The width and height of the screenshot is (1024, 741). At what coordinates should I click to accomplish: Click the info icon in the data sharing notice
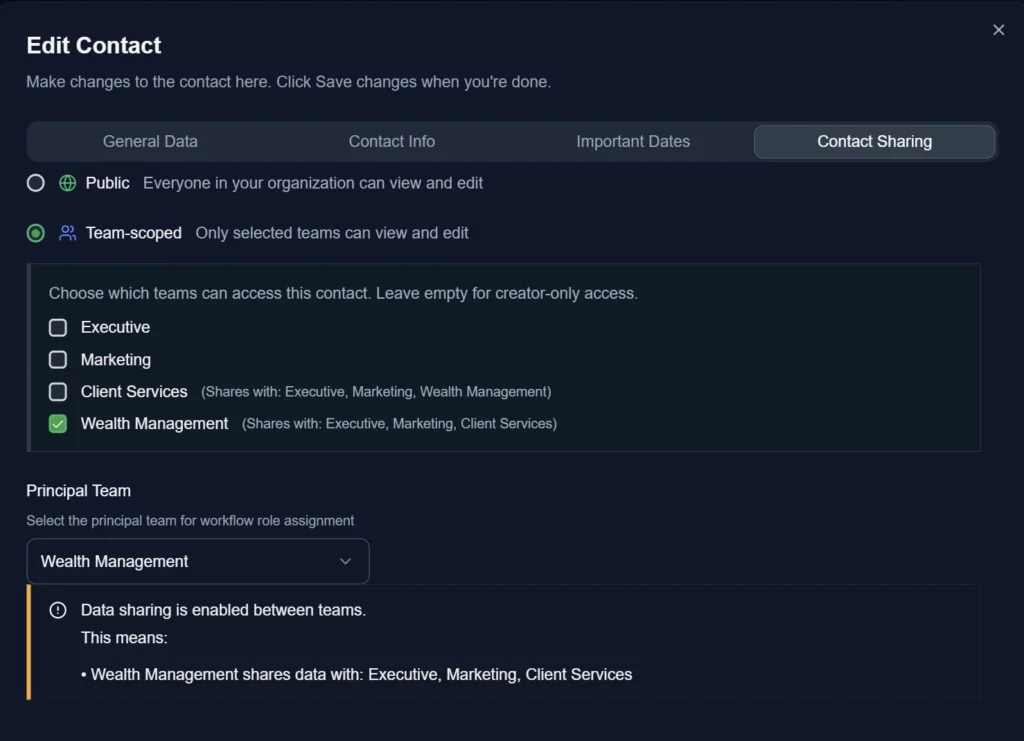click(57, 610)
